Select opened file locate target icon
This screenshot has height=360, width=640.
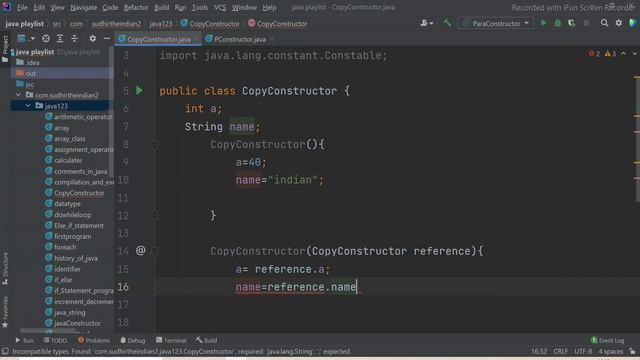[46, 38]
